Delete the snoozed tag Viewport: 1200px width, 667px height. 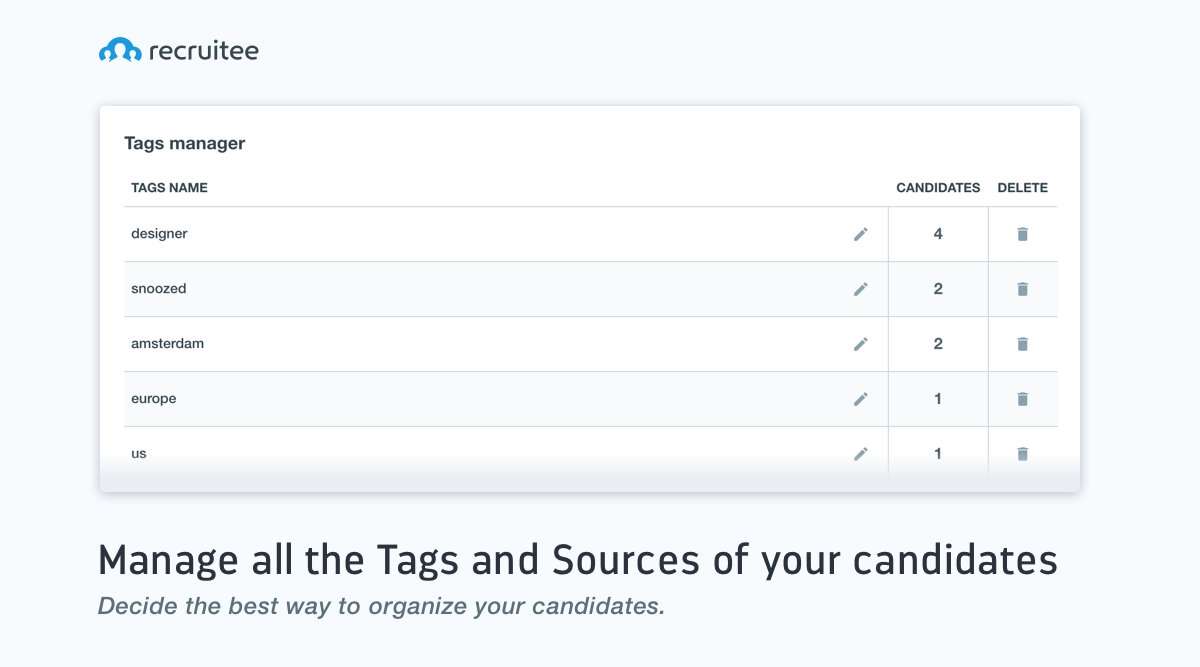pyautogui.click(x=1022, y=289)
